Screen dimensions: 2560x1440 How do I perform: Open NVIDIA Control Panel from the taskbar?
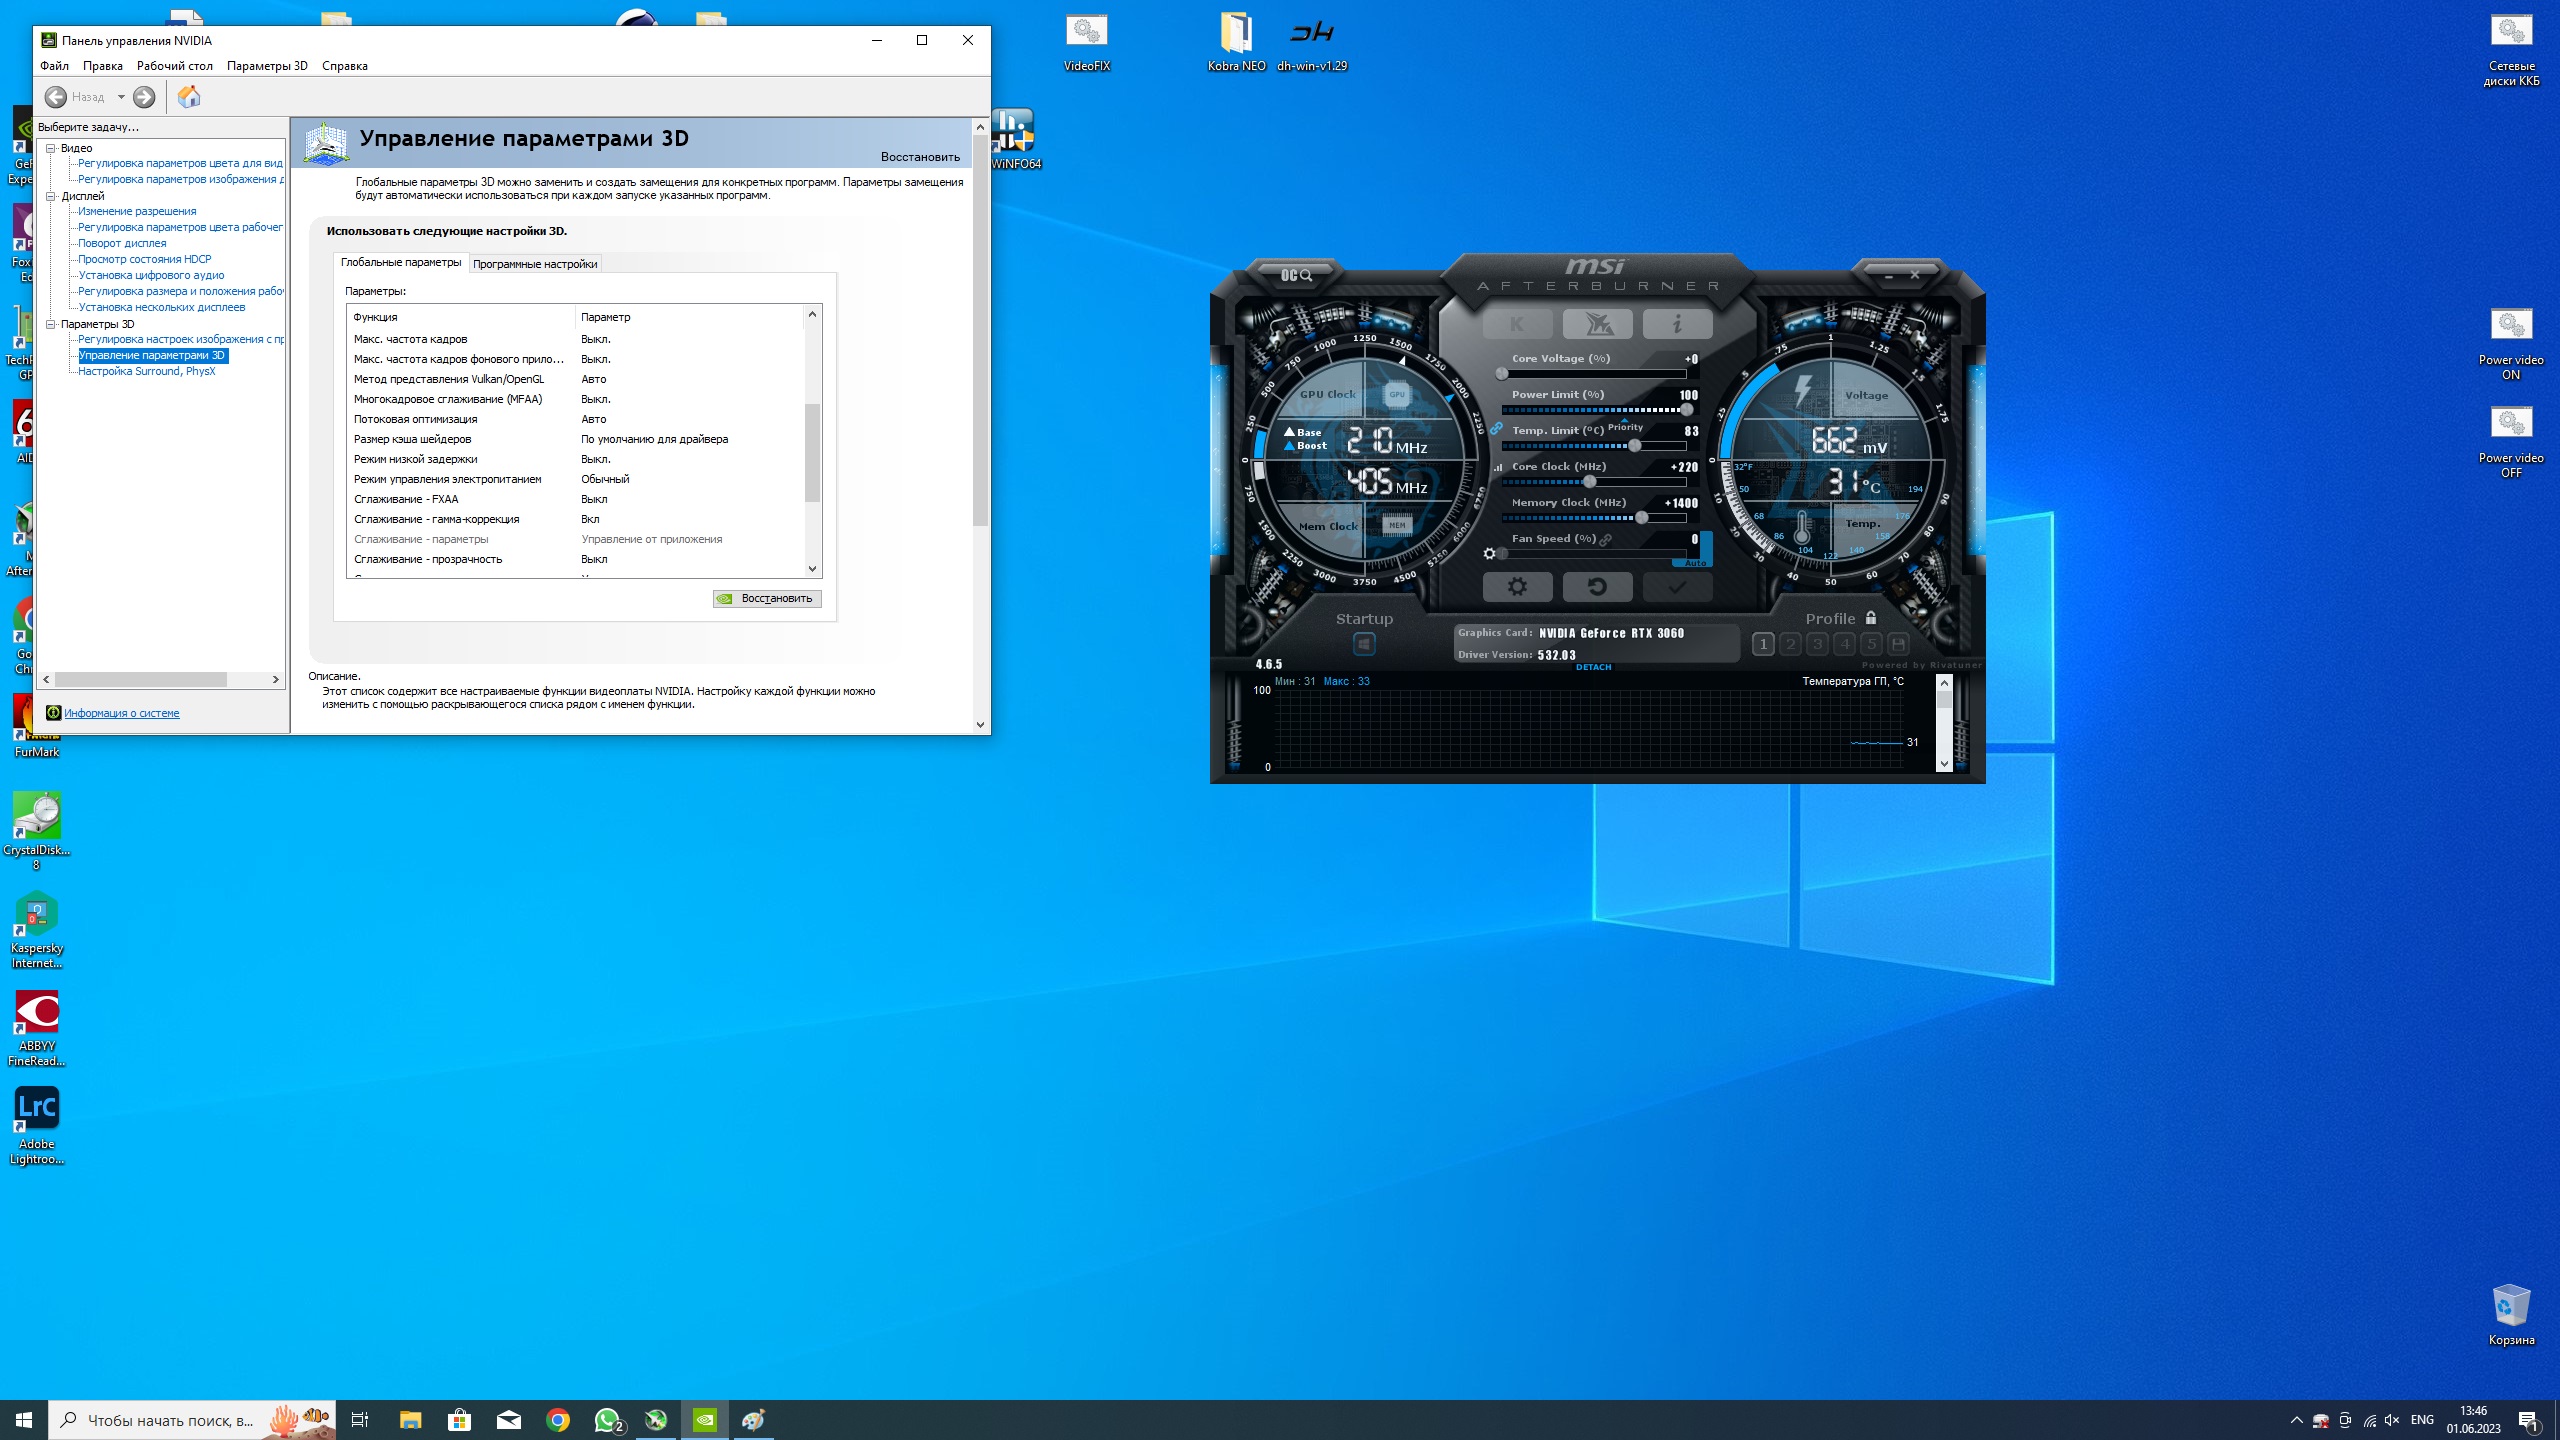tap(705, 1420)
